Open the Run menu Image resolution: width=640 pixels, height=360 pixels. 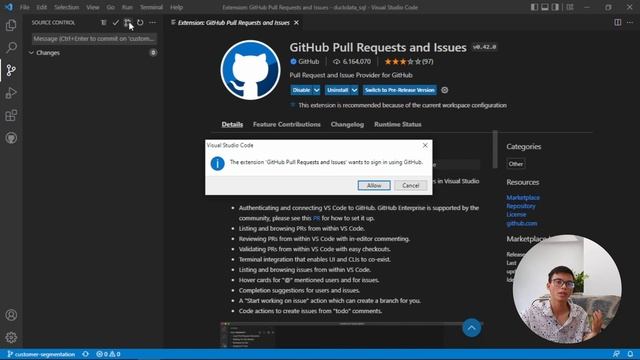(x=127, y=7)
